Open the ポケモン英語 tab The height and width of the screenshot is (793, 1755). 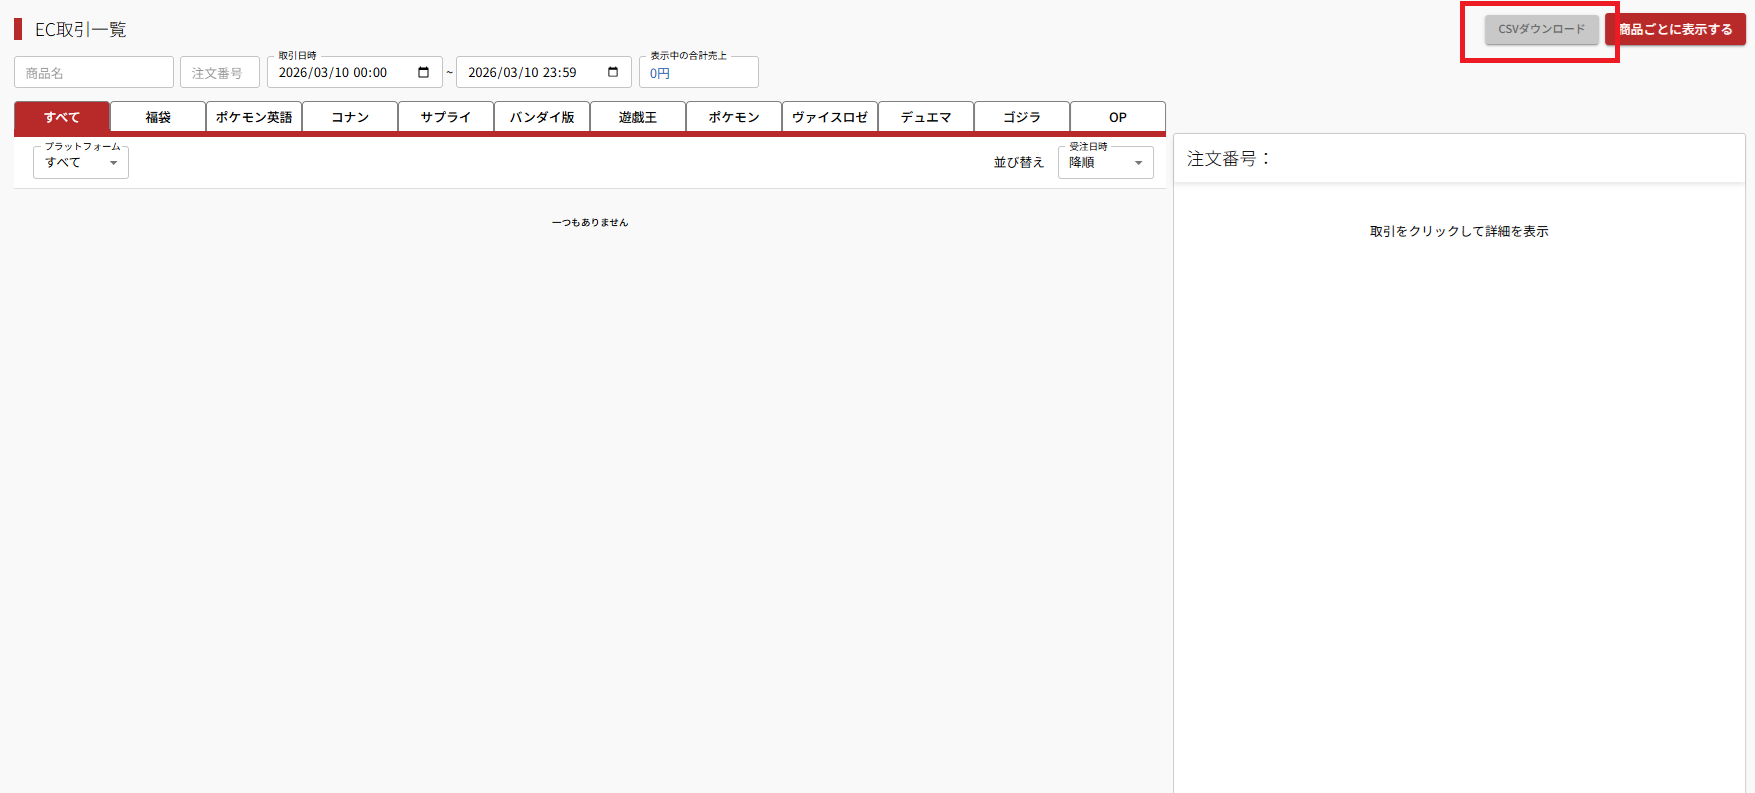pyautogui.click(x=254, y=117)
